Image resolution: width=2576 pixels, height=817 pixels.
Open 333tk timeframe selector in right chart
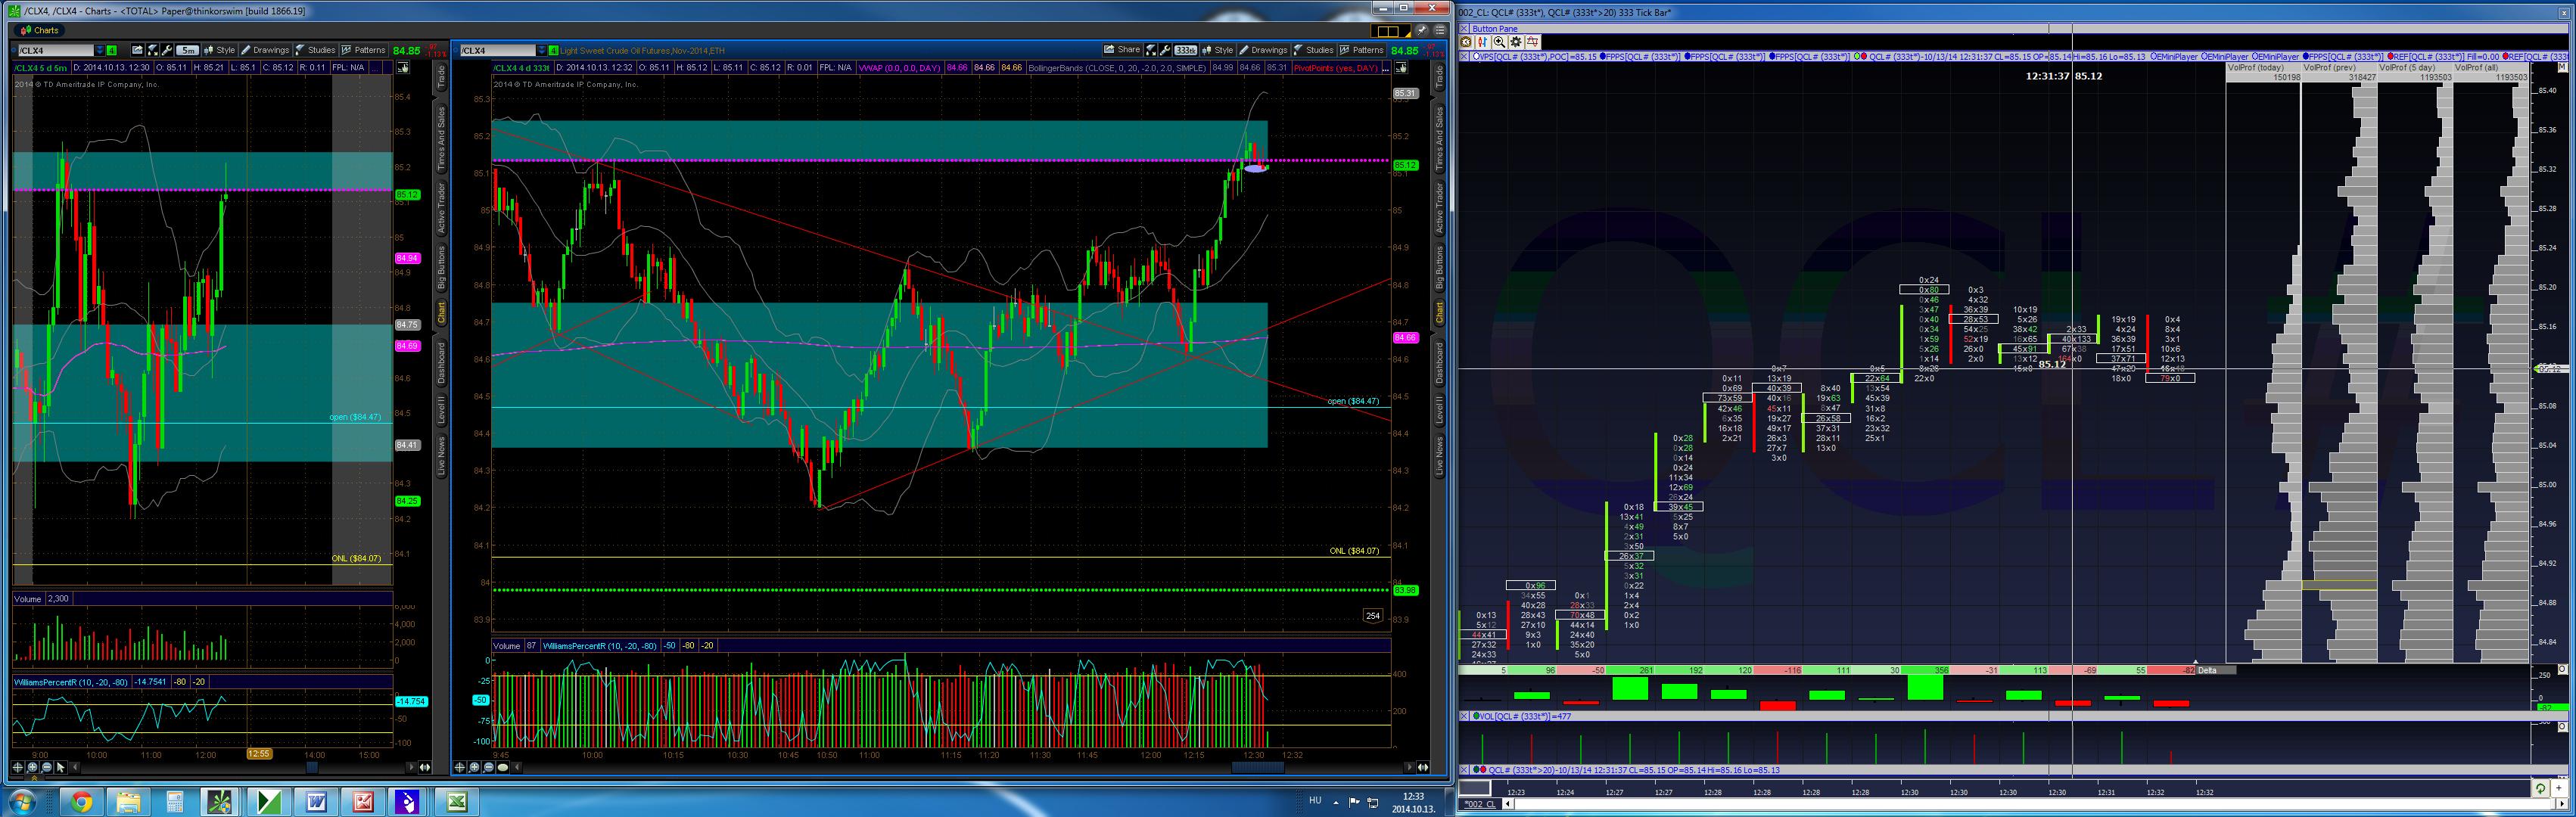[1186, 50]
